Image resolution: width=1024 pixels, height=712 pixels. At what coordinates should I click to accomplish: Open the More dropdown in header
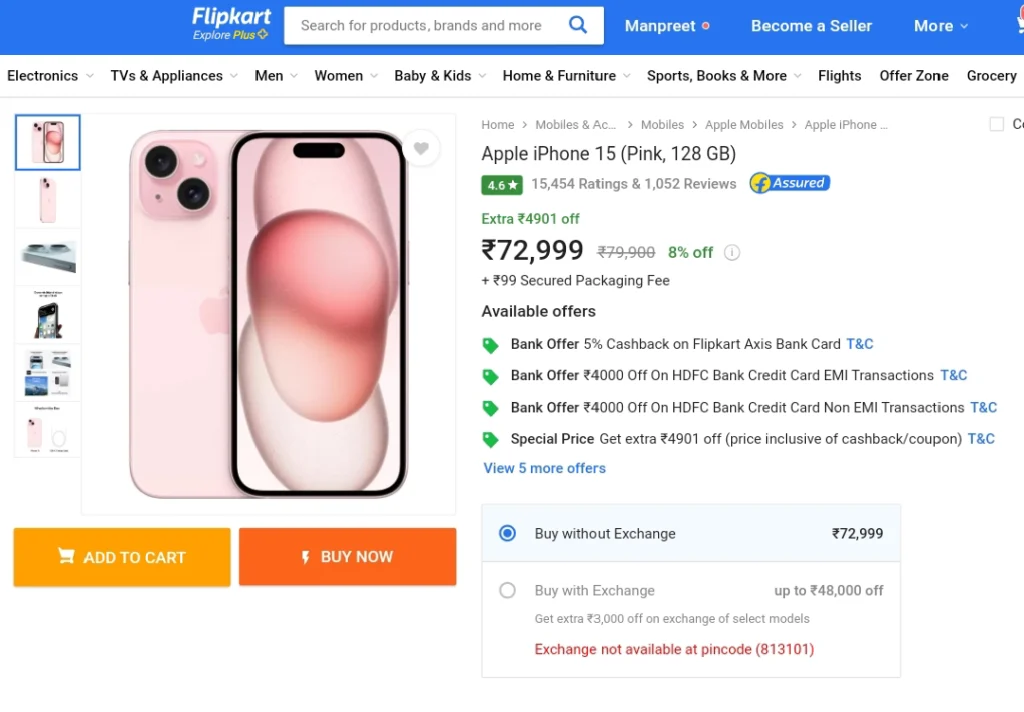(940, 26)
